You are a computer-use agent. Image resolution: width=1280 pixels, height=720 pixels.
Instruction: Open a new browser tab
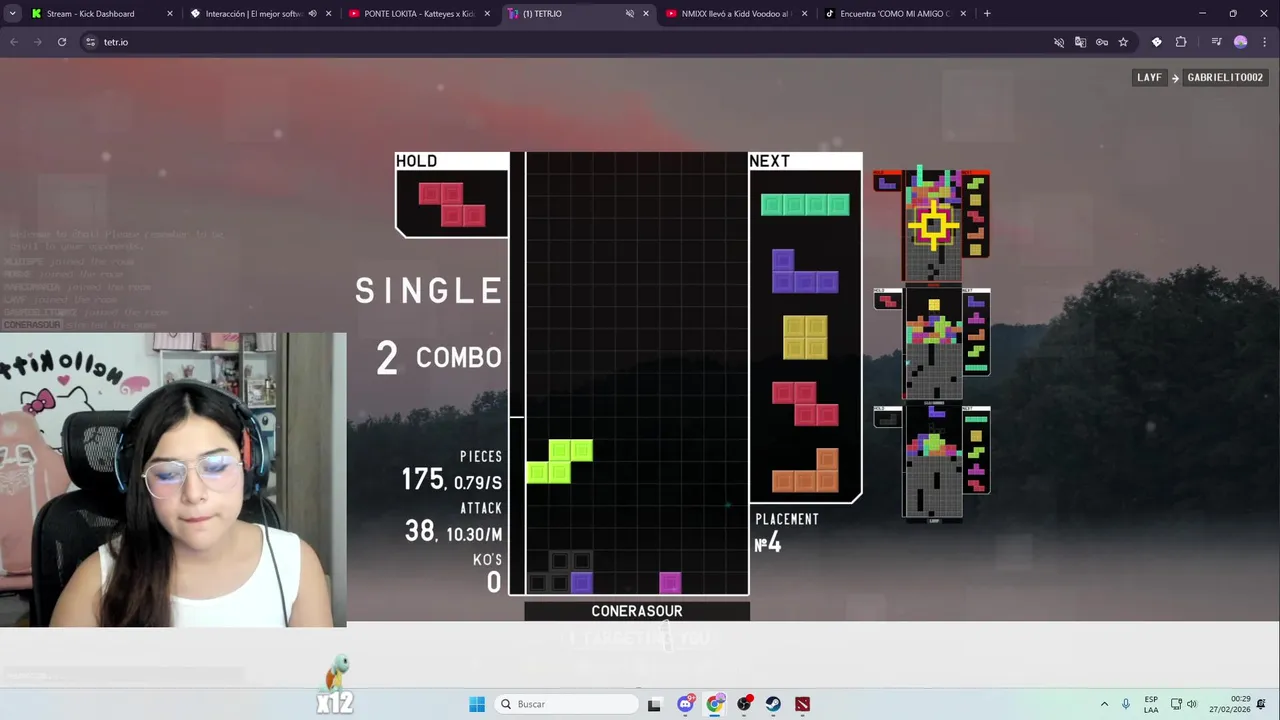tap(987, 14)
